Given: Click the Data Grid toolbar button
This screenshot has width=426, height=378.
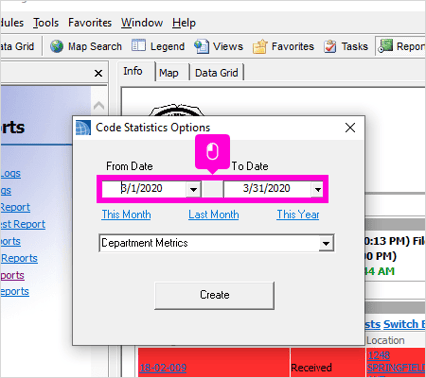Looking at the screenshot, I should coord(17,46).
